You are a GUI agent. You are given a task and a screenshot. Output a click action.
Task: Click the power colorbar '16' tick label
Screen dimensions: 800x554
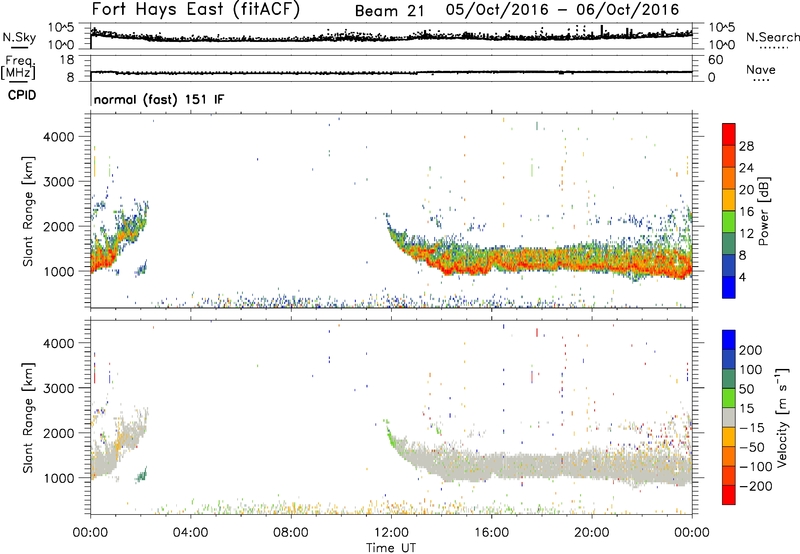pyautogui.click(x=746, y=212)
